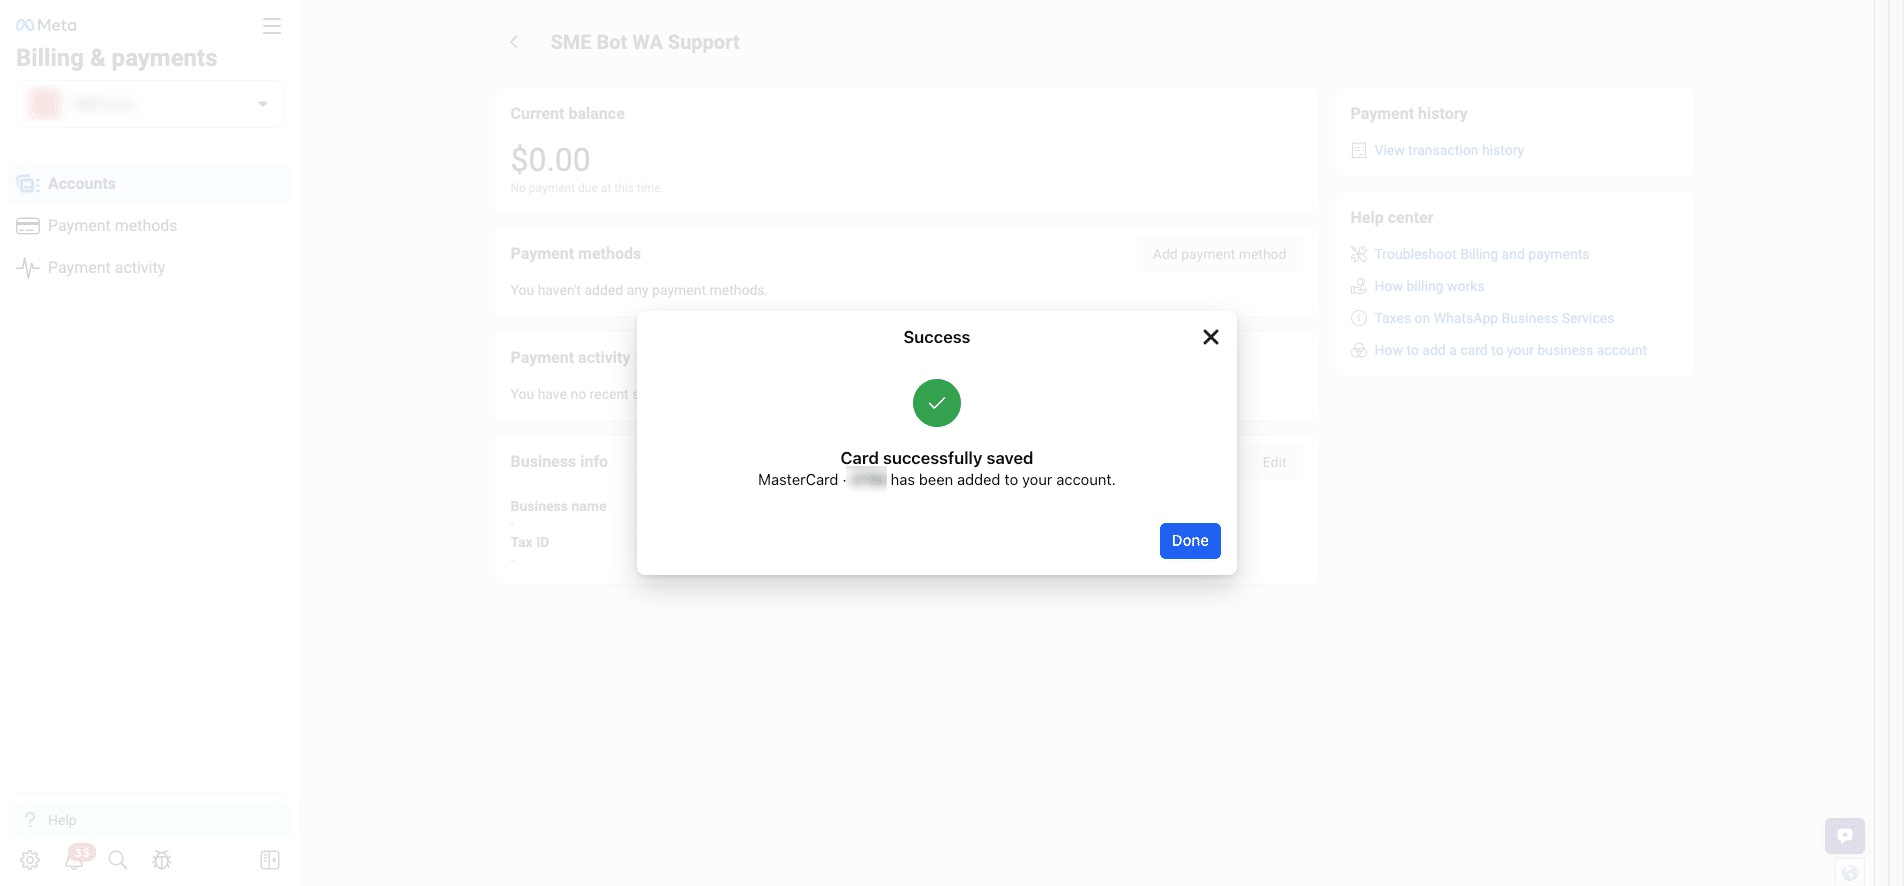Open Payment methods in the sidebar
Image resolution: width=1904 pixels, height=886 pixels.
150,226
